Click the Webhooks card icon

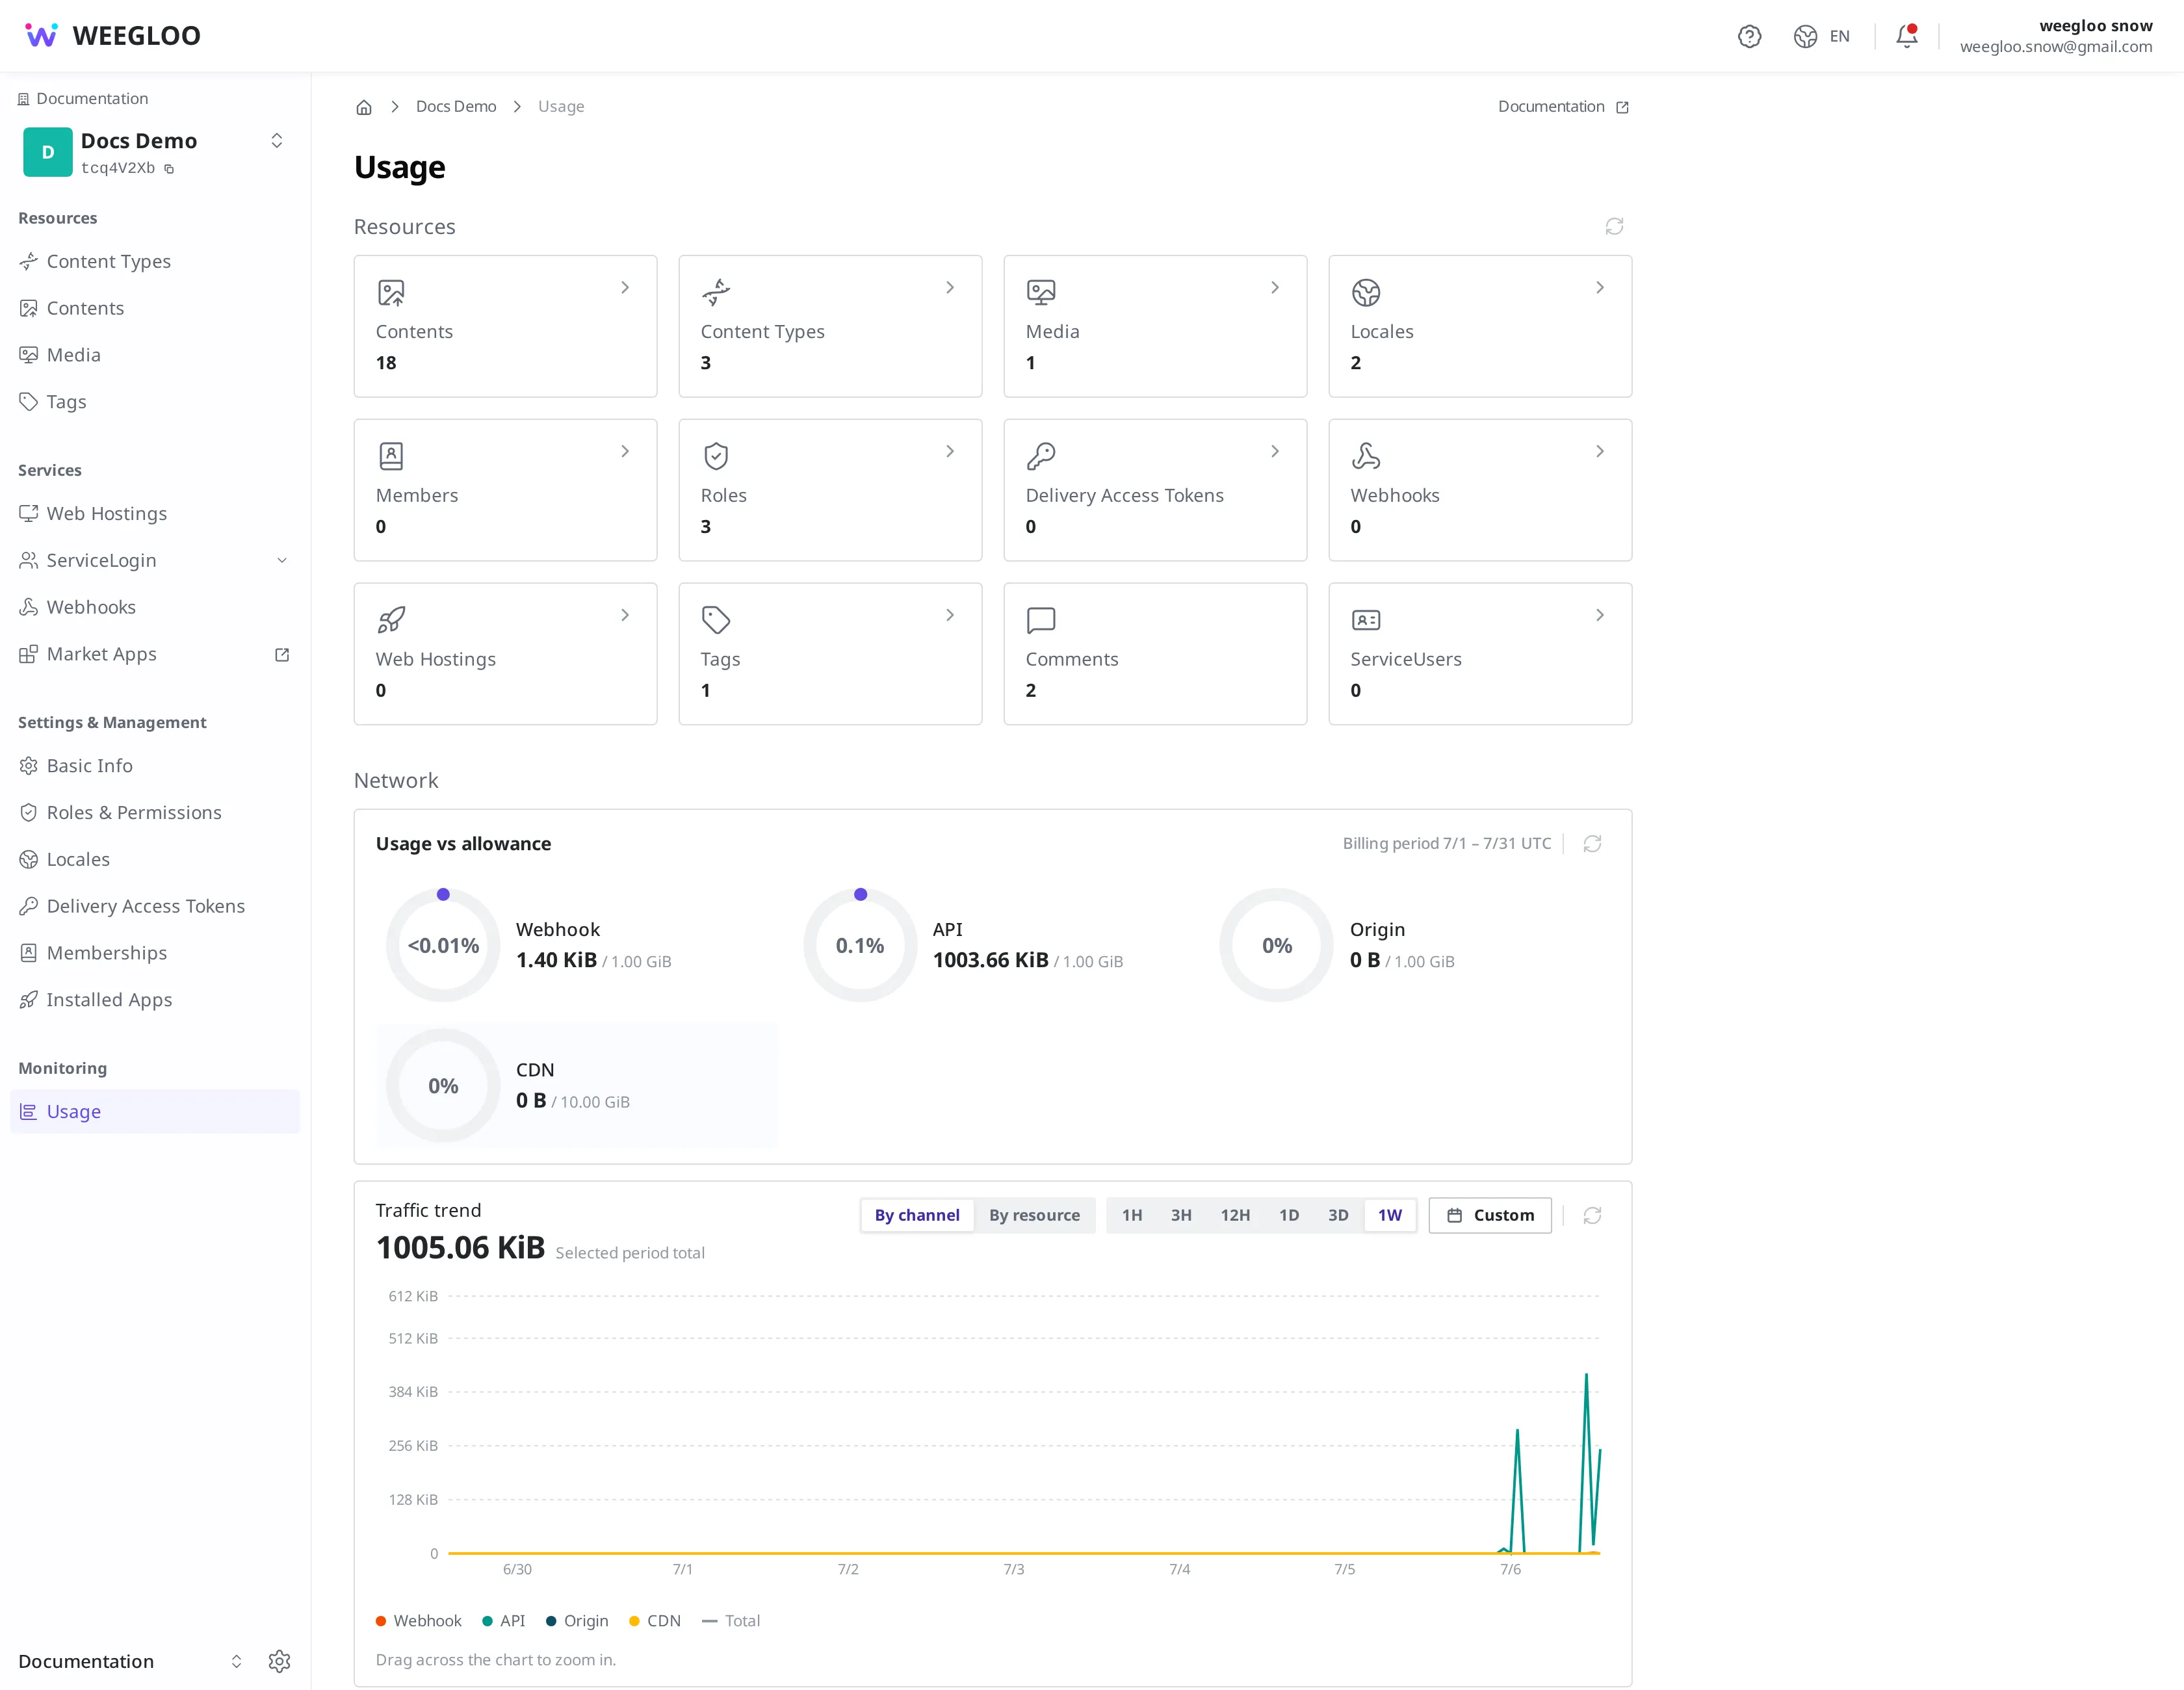click(1366, 457)
